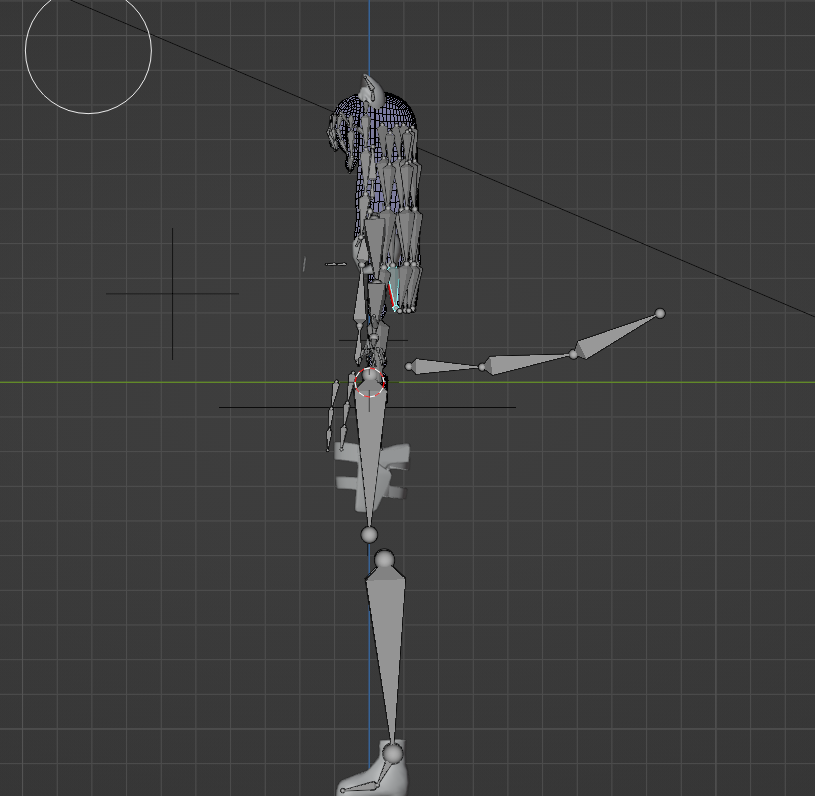This screenshot has height=796, width=815.
Task: Select the red highlighted bone edge
Action: (x=391, y=296)
